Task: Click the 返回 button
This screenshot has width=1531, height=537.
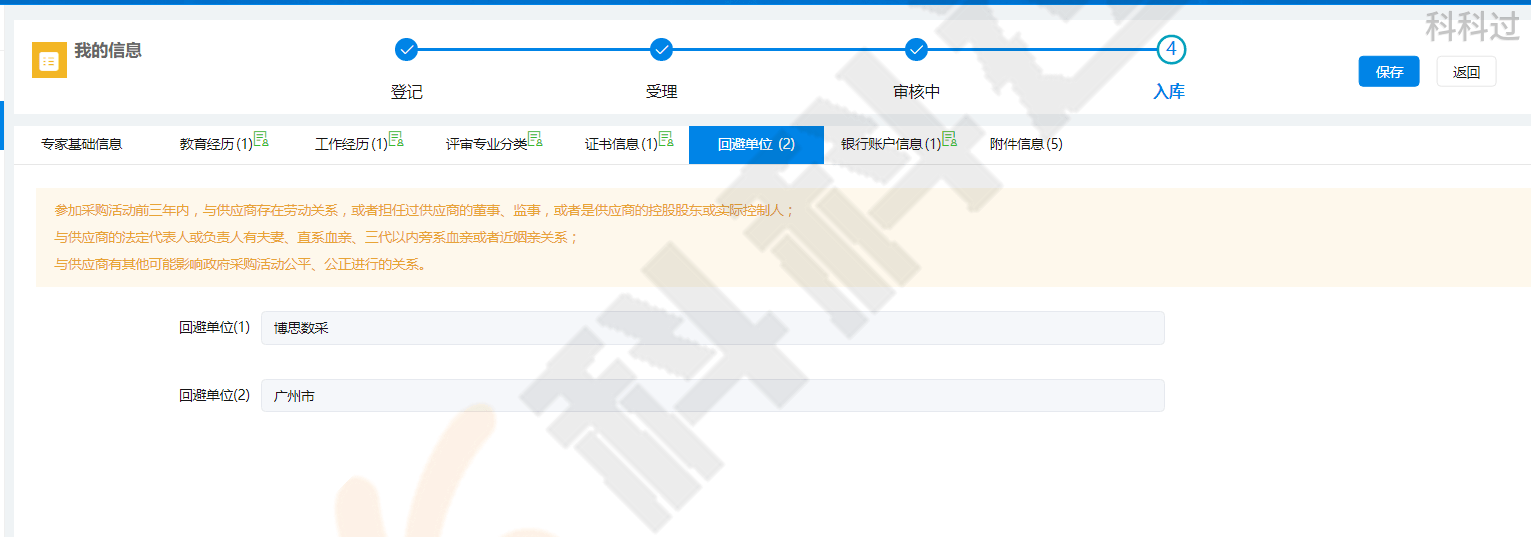Action: tap(1466, 72)
